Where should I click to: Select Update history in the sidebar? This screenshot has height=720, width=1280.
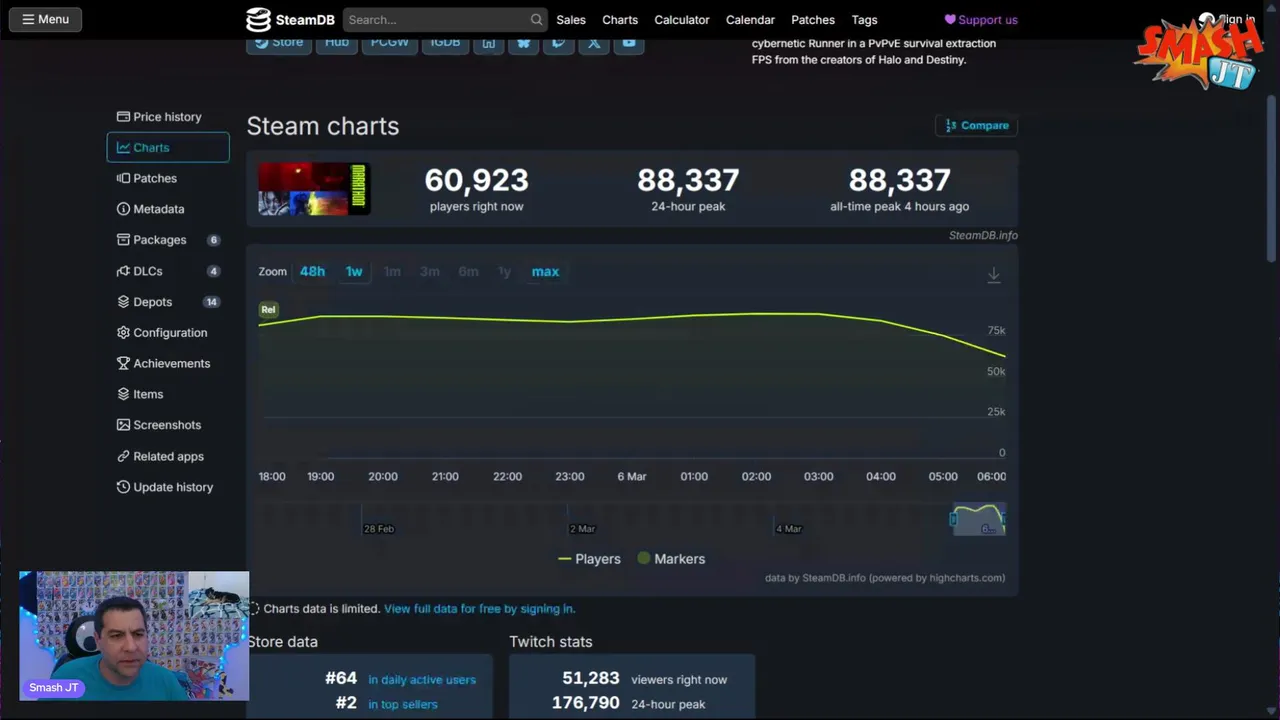[168, 487]
